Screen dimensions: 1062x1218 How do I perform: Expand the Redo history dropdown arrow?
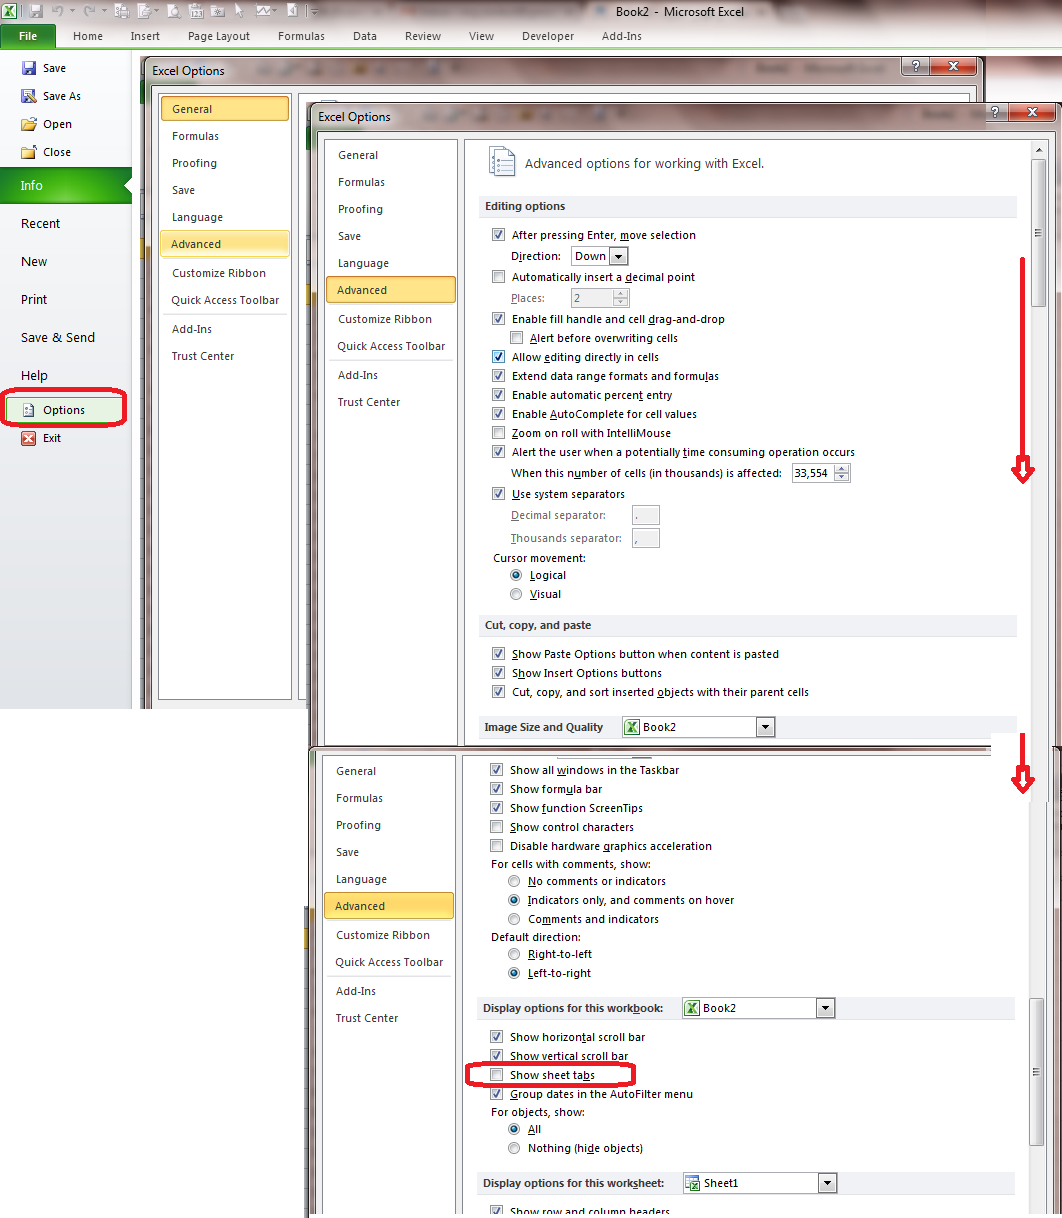[104, 11]
